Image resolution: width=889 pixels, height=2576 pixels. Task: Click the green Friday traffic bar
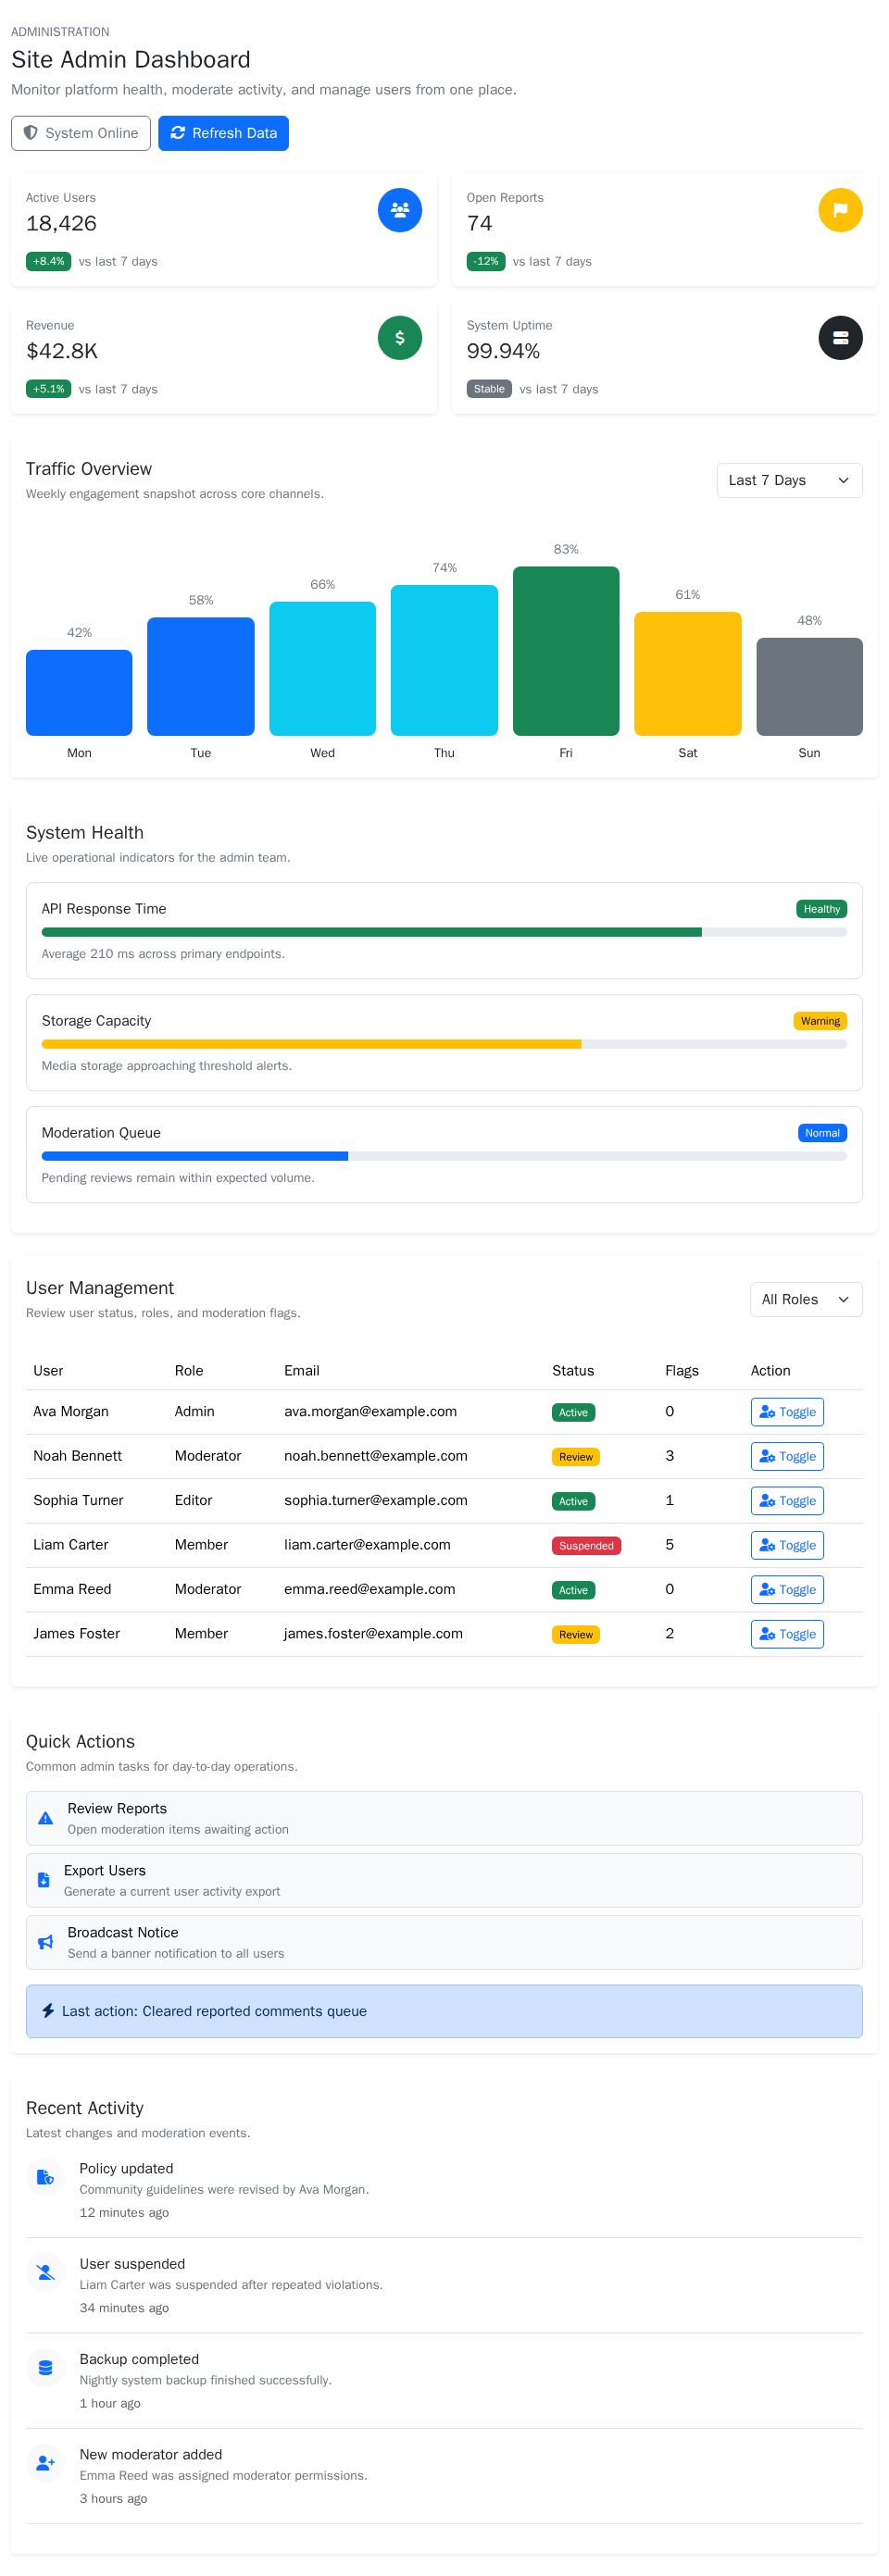click(x=566, y=651)
